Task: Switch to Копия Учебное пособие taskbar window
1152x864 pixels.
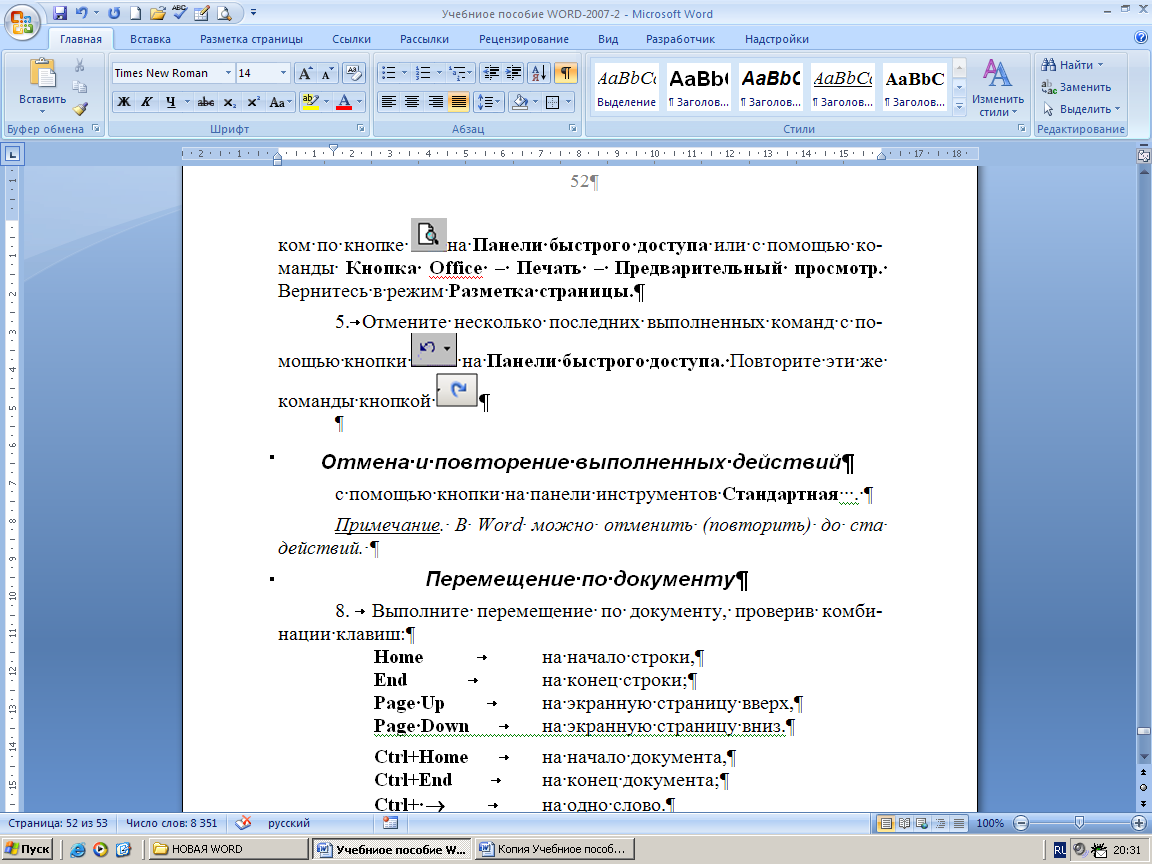Action: coord(555,849)
